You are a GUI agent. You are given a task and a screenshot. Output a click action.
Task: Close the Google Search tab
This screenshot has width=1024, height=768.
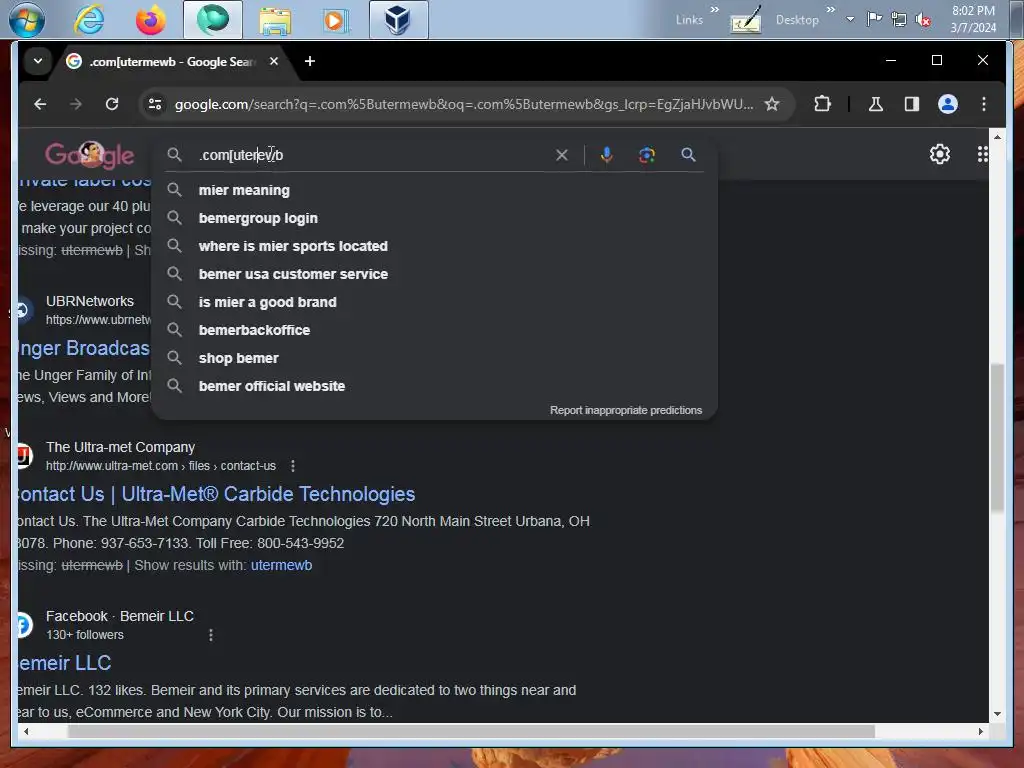(x=274, y=61)
